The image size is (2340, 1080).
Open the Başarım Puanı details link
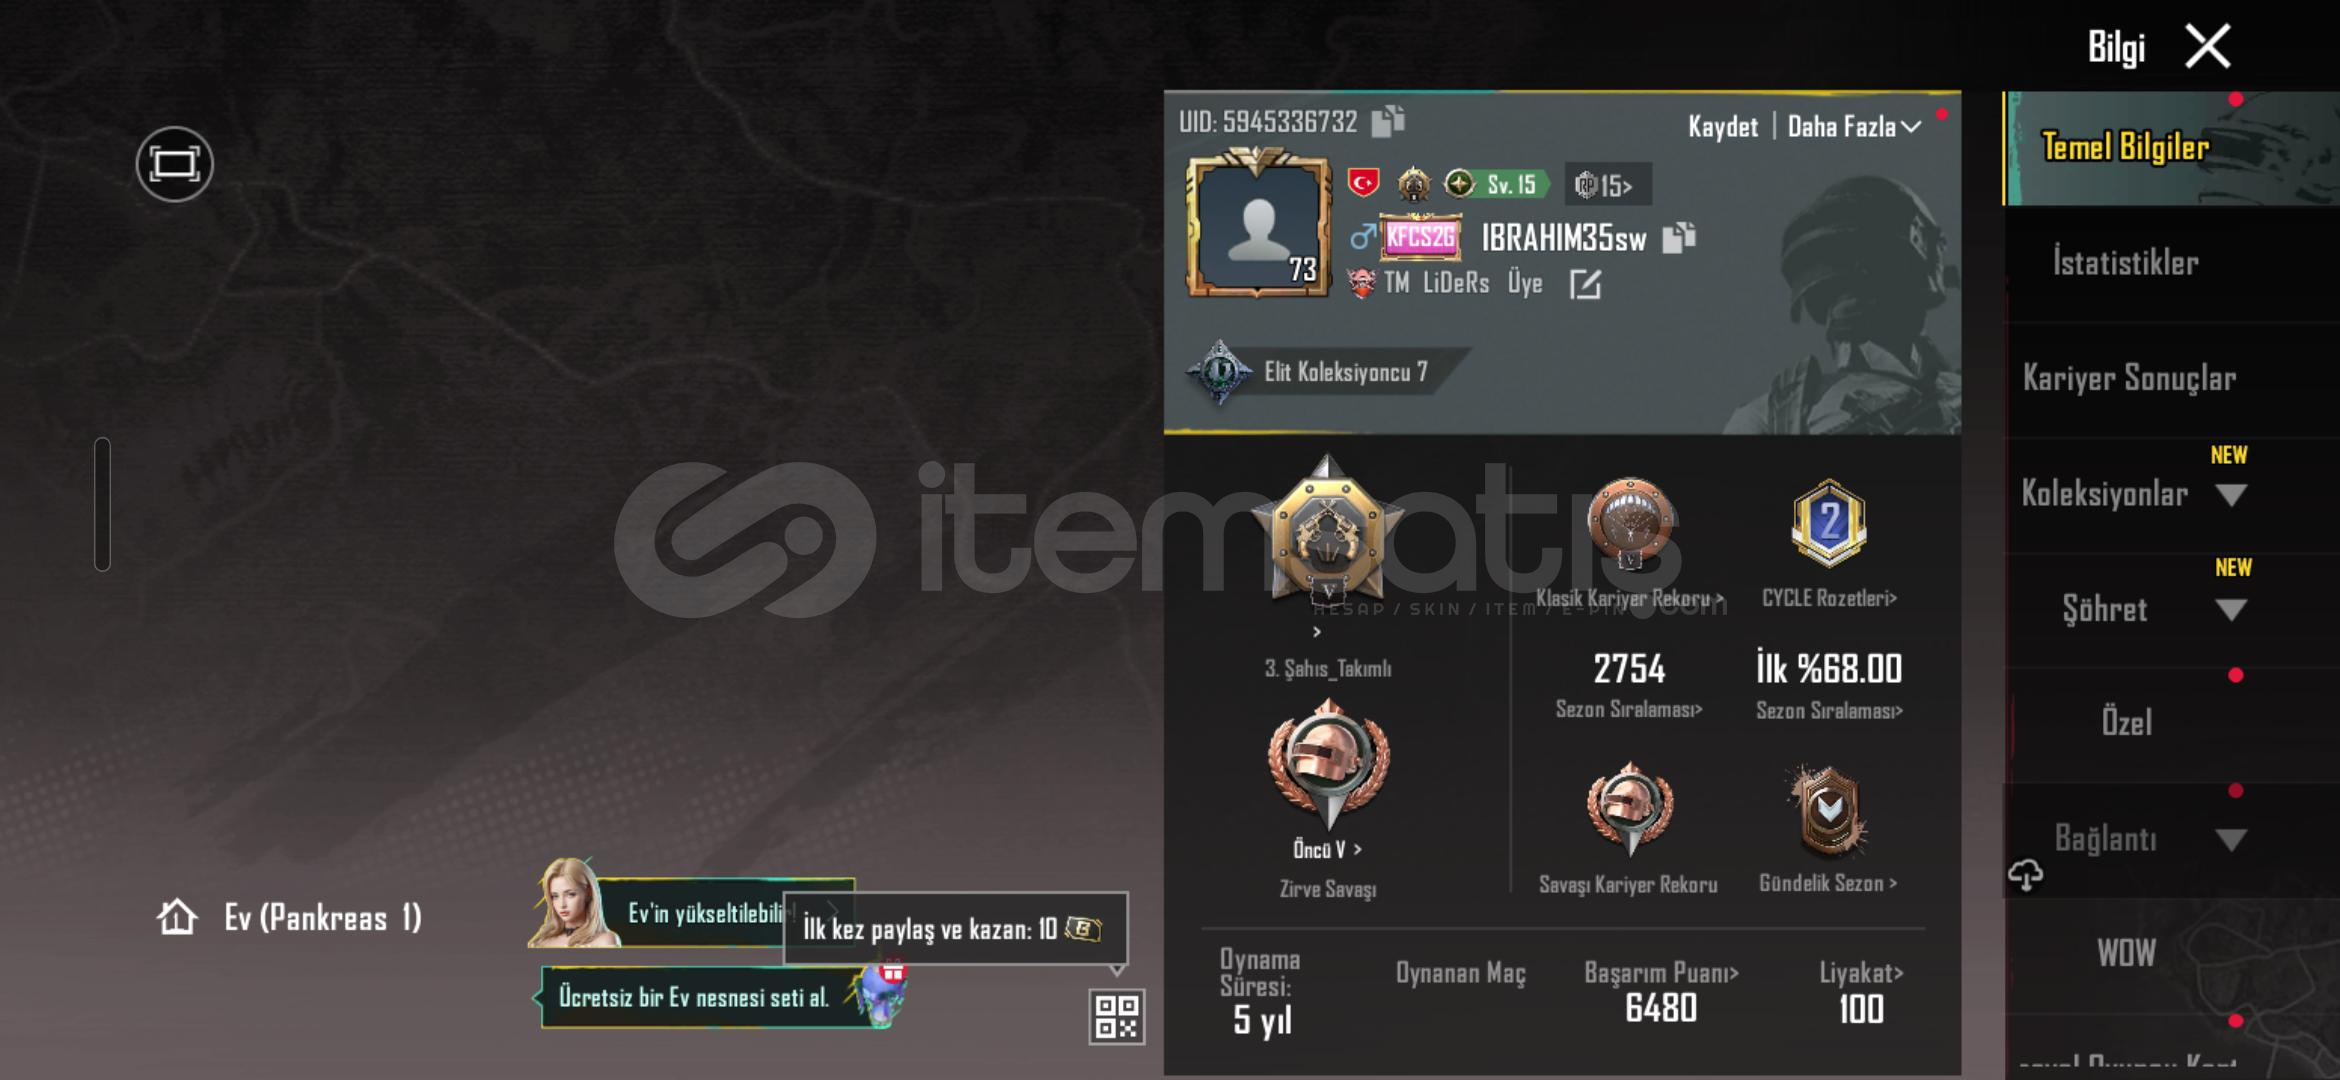pos(1661,972)
